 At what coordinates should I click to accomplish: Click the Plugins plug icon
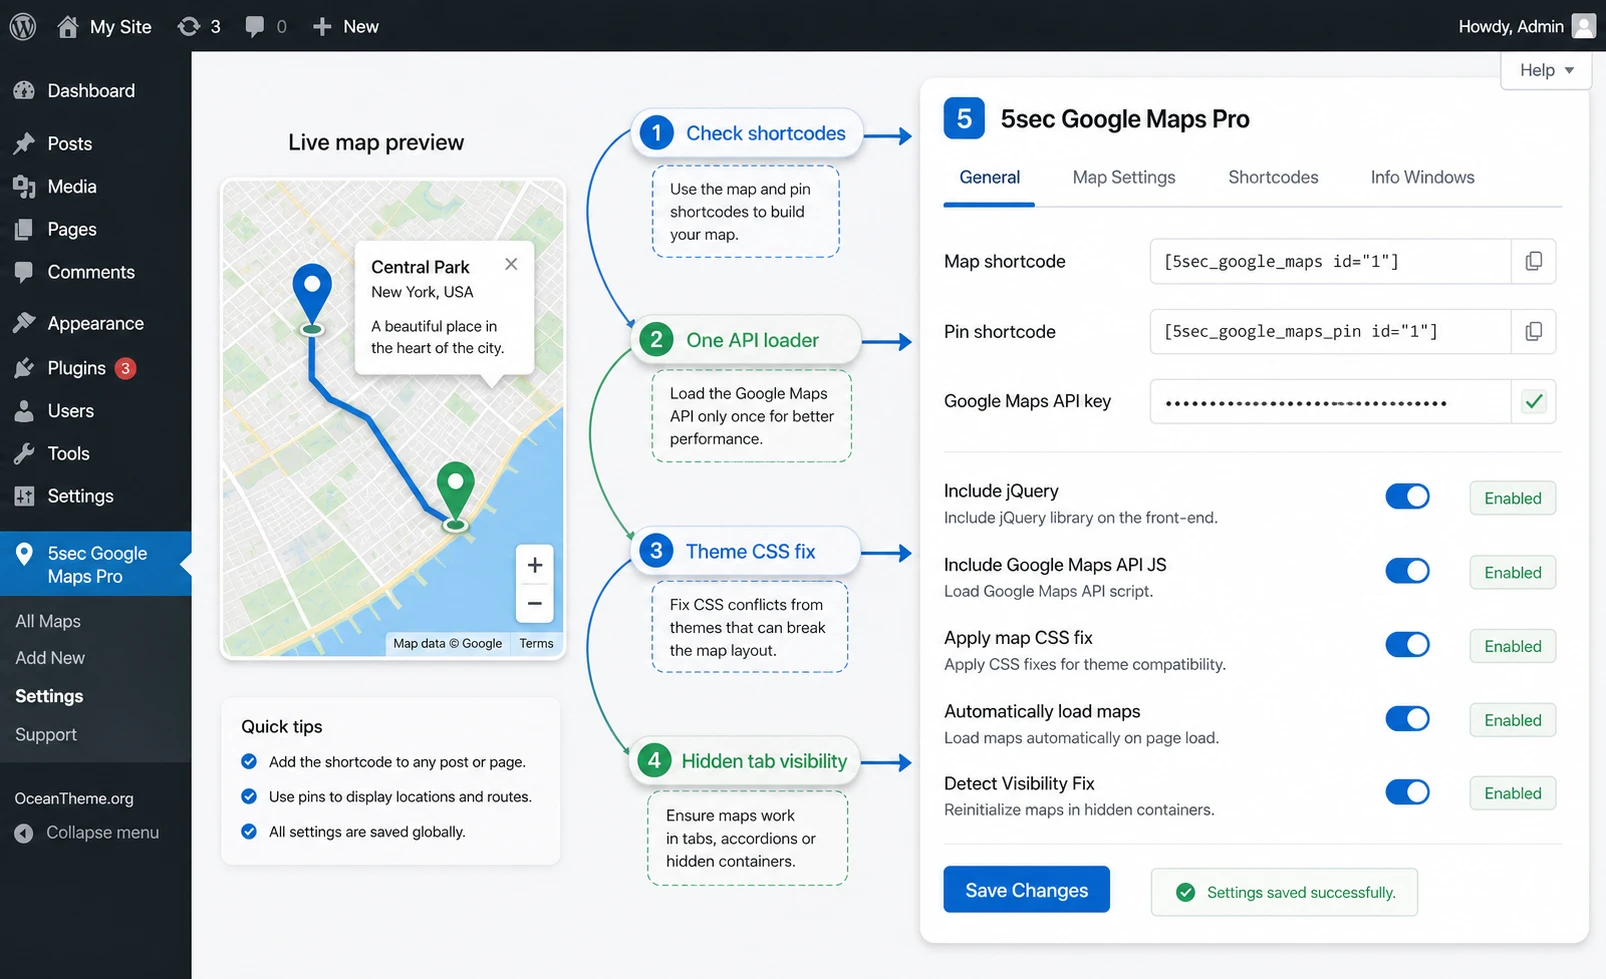click(24, 368)
